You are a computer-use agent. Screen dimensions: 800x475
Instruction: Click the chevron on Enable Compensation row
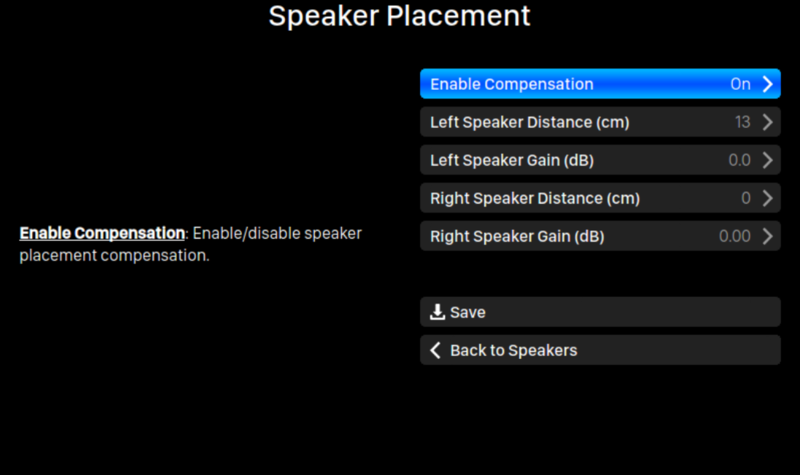click(x=767, y=84)
